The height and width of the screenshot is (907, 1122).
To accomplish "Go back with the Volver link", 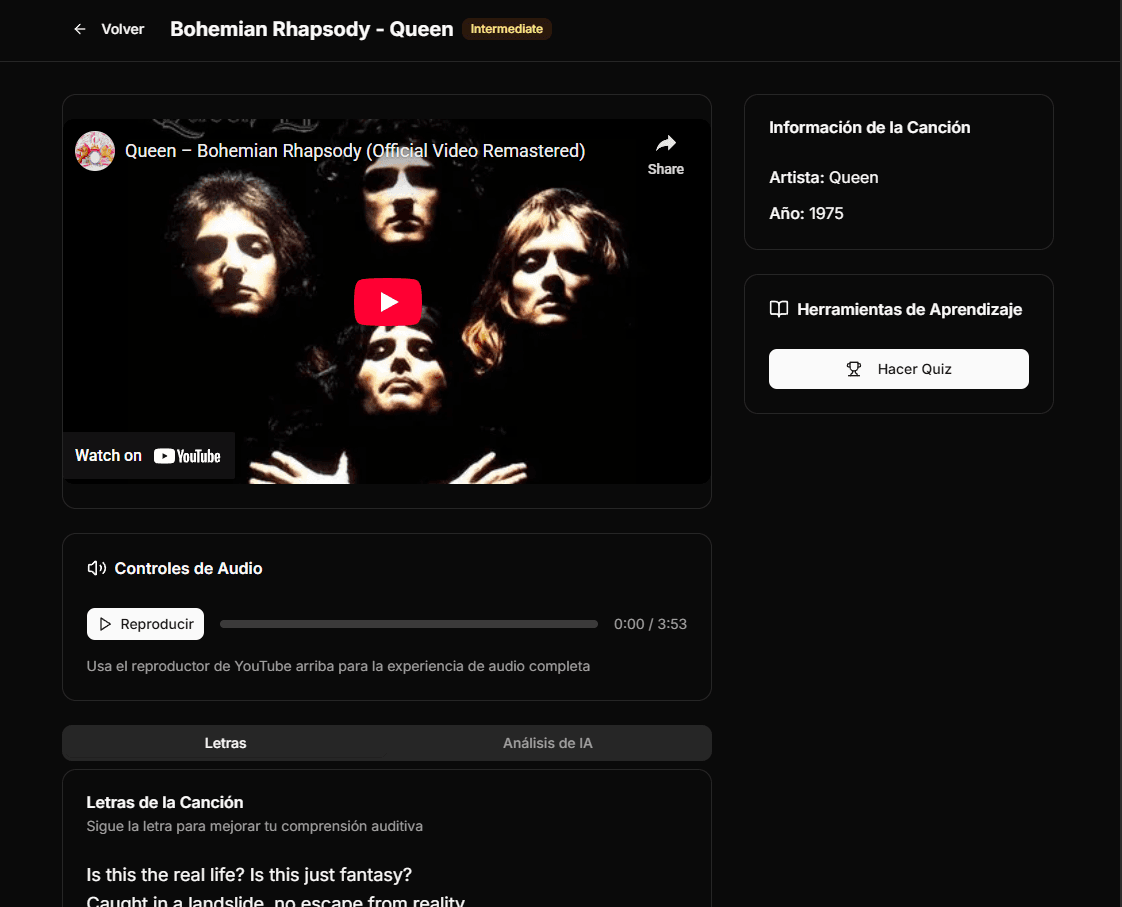I will click(x=122, y=29).
